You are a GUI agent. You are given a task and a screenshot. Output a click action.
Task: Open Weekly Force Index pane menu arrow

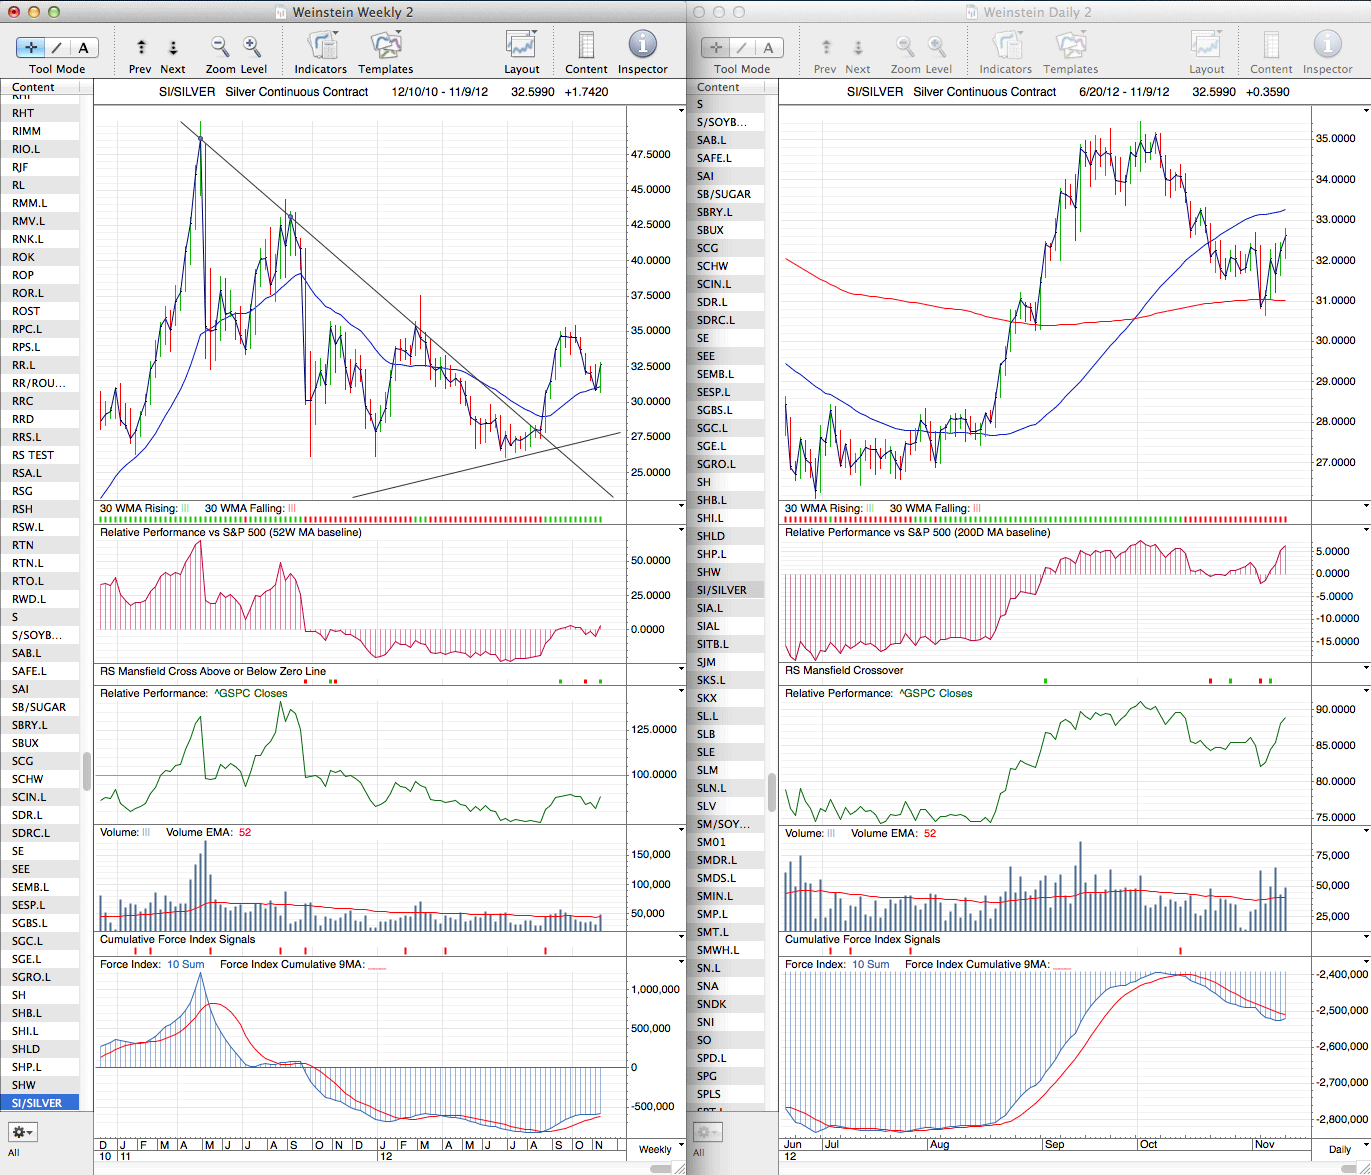point(681,962)
